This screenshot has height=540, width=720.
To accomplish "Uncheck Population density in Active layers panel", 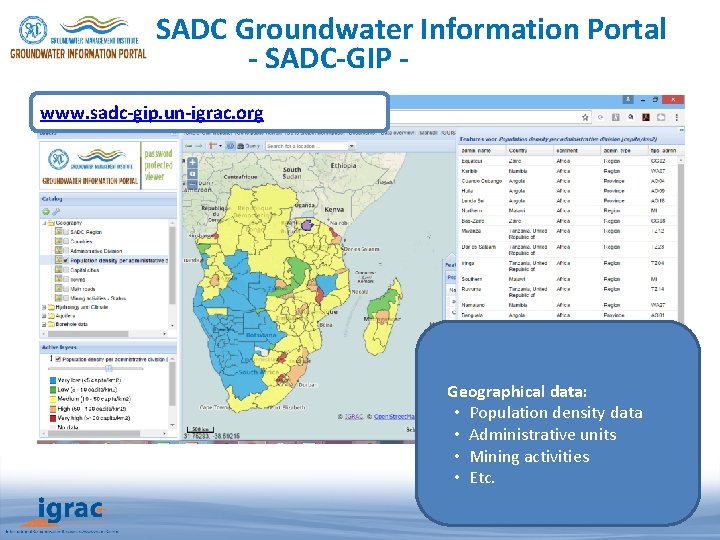I will (58, 359).
